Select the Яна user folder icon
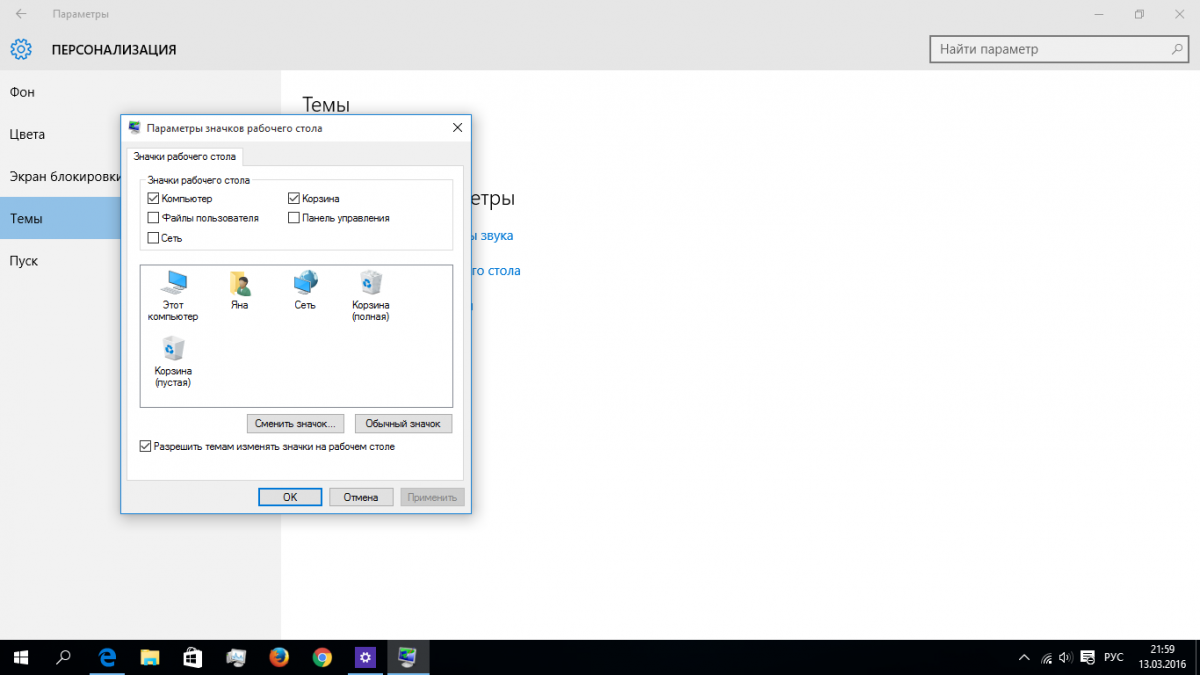 point(239,290)
